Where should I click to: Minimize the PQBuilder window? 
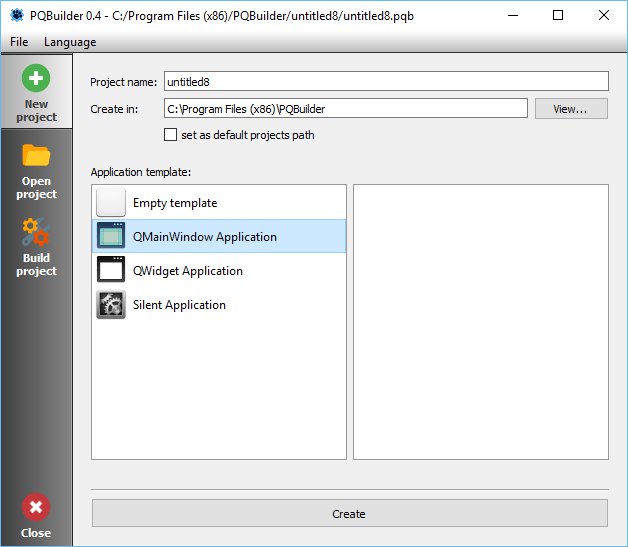tap(513, 16)
